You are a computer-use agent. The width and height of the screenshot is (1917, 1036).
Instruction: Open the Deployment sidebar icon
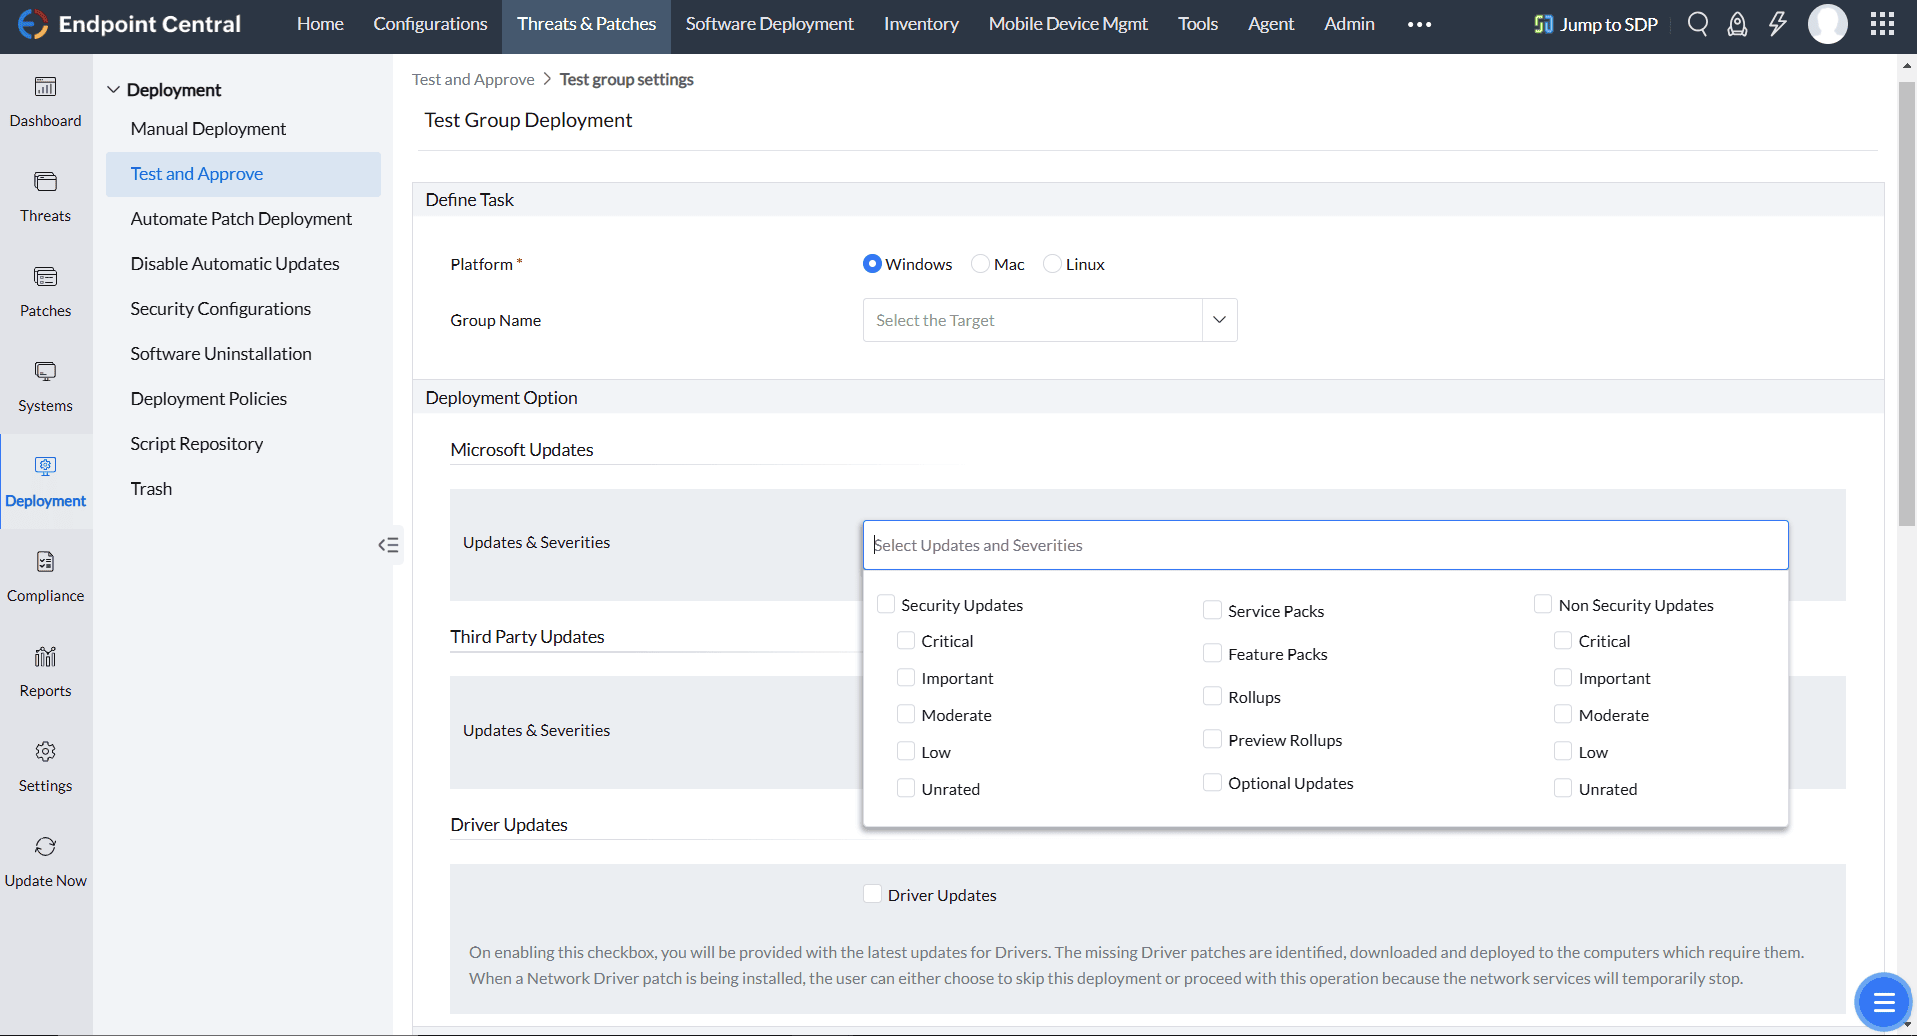45,467
